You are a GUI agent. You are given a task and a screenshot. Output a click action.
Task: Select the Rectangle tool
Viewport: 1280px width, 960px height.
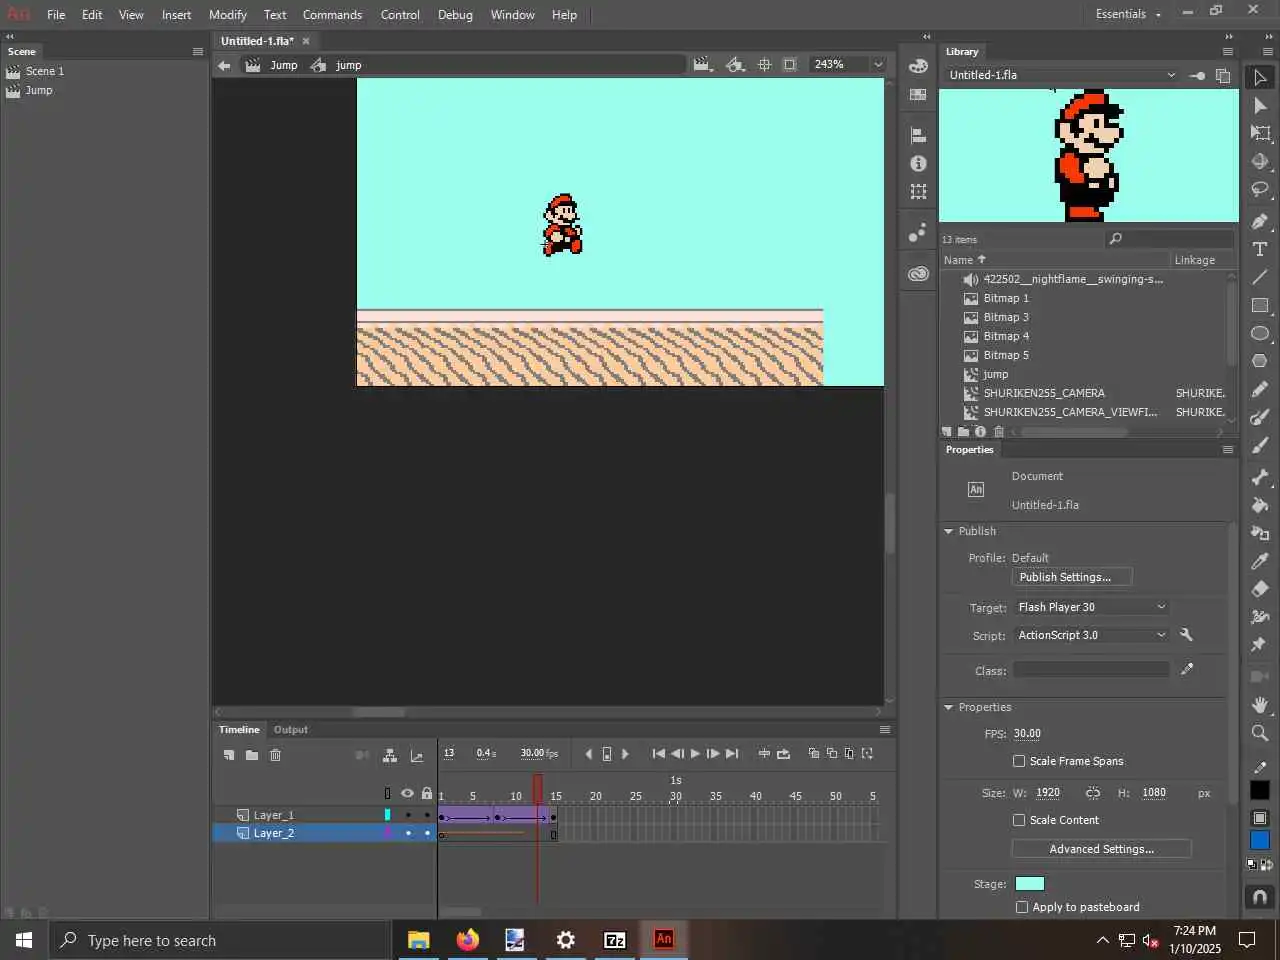1260,305
